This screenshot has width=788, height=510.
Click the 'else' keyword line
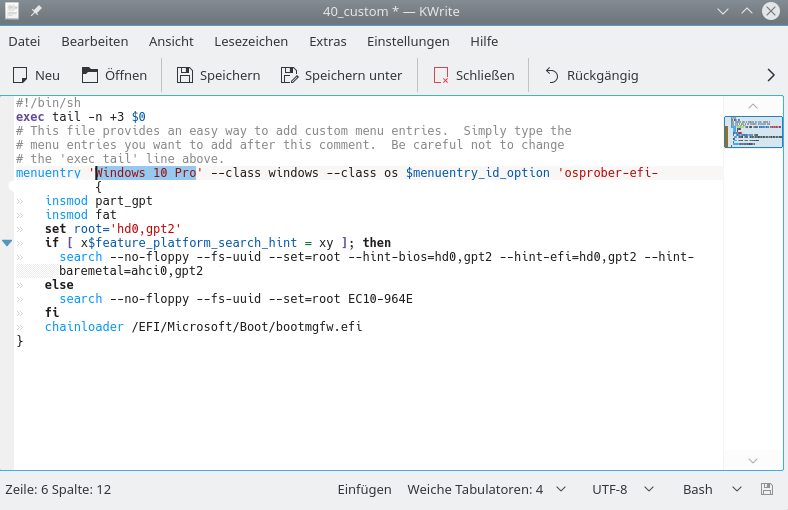point(59,285)
